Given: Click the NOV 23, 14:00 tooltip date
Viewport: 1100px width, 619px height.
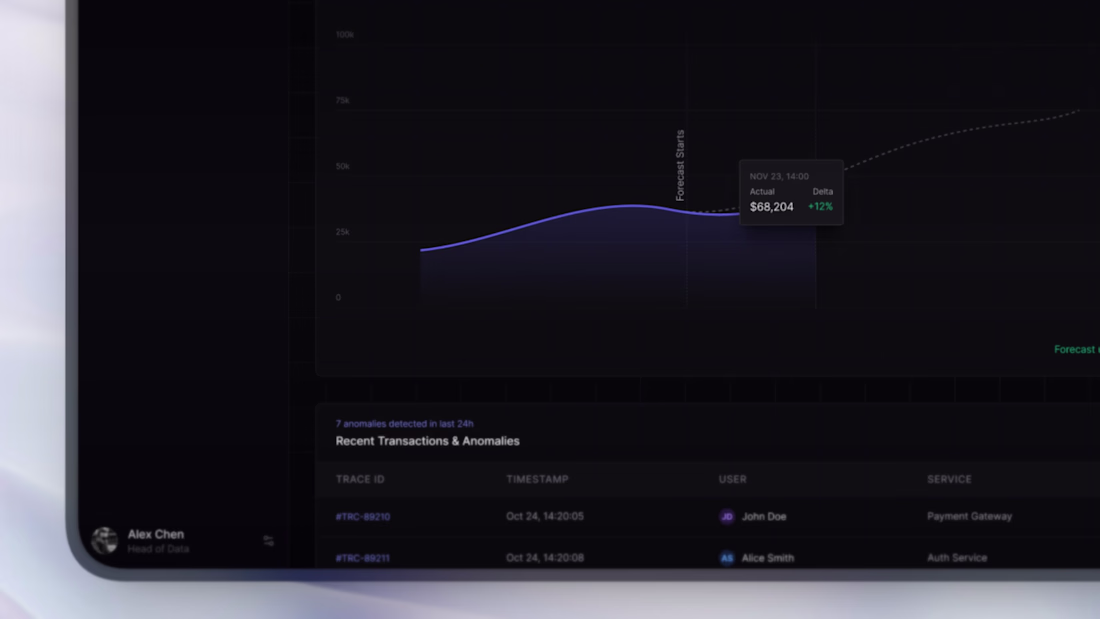Looking at the screenshot, I should point(779,176).
